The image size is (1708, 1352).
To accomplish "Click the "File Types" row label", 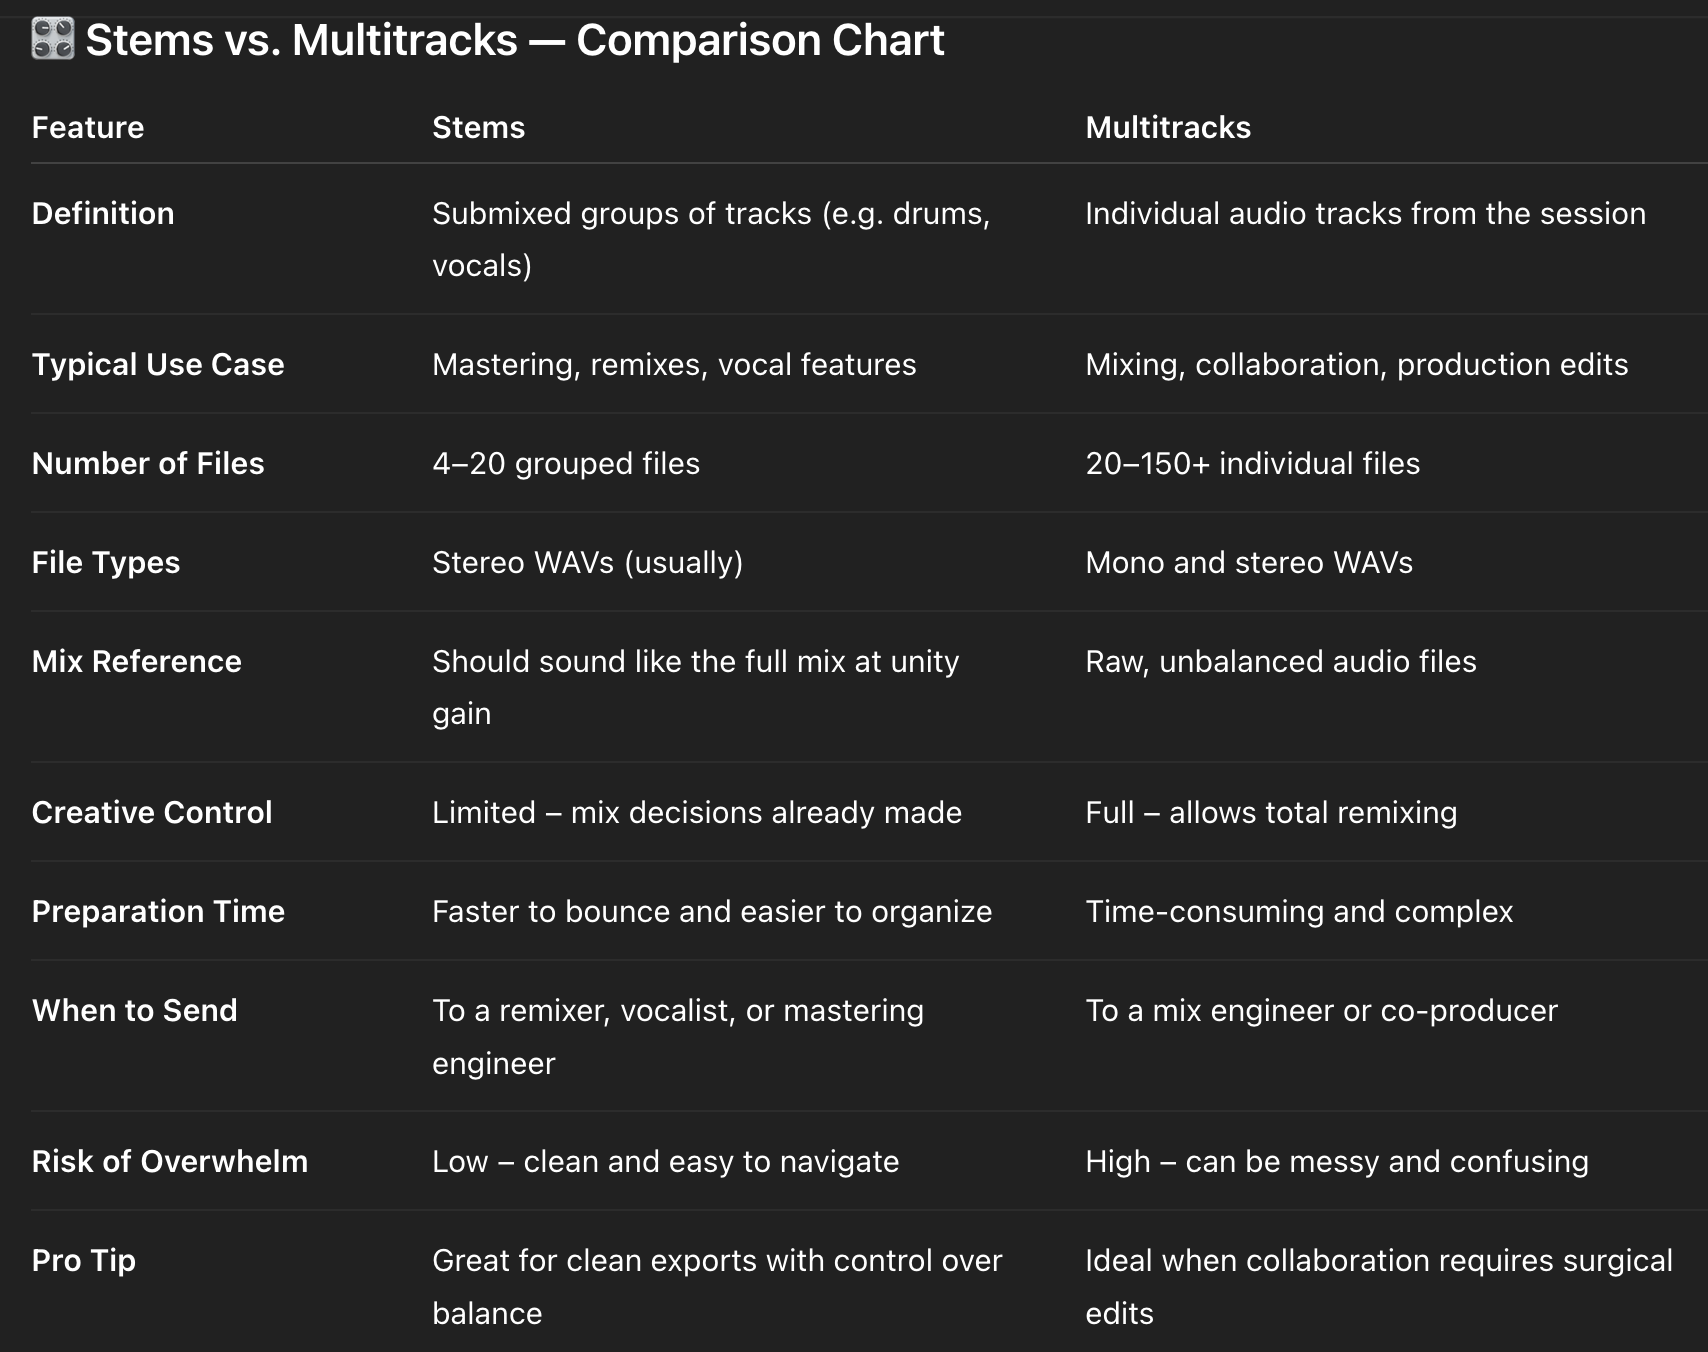I will pos(106,562).
